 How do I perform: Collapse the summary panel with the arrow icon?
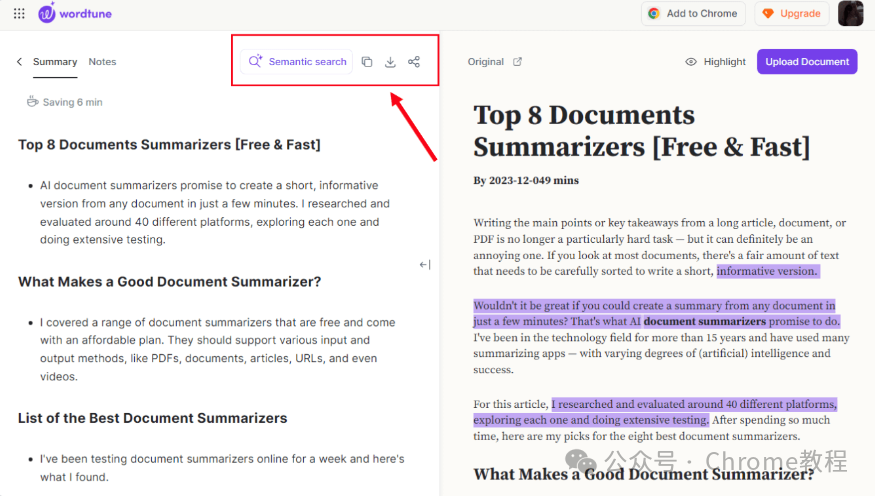[x=425, y=264]
